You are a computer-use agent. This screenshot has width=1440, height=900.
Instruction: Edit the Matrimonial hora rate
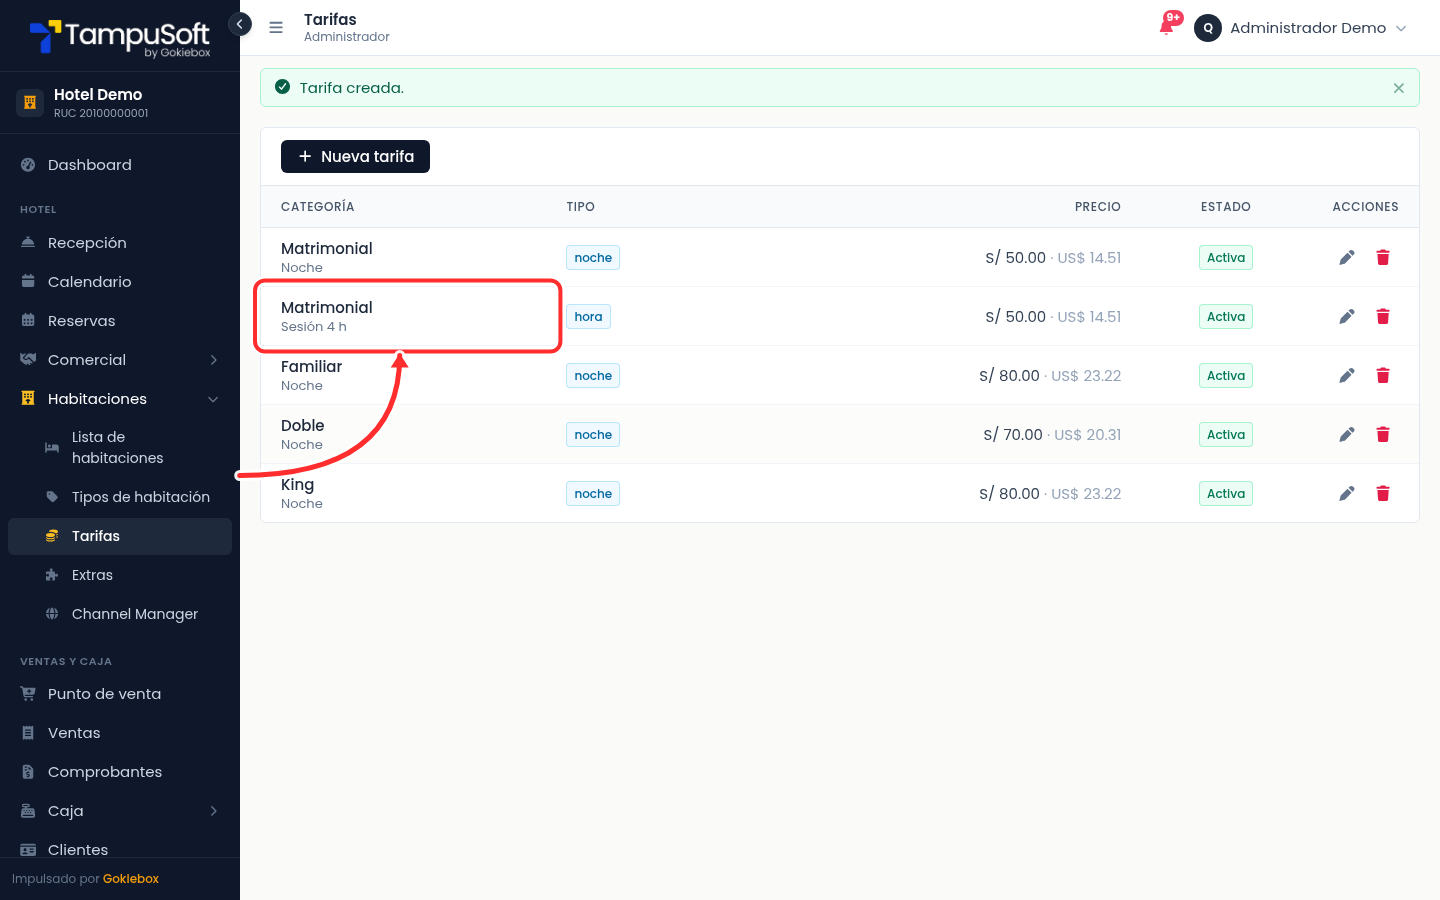point(1347,317)
